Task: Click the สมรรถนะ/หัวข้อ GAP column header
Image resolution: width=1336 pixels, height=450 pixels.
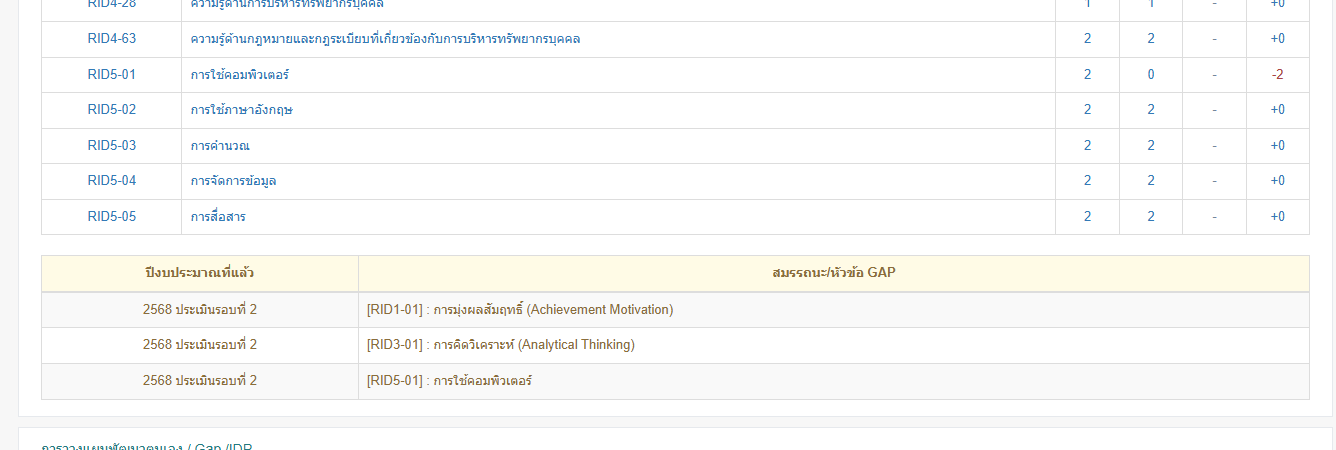Action: click(x=834, y=273)
